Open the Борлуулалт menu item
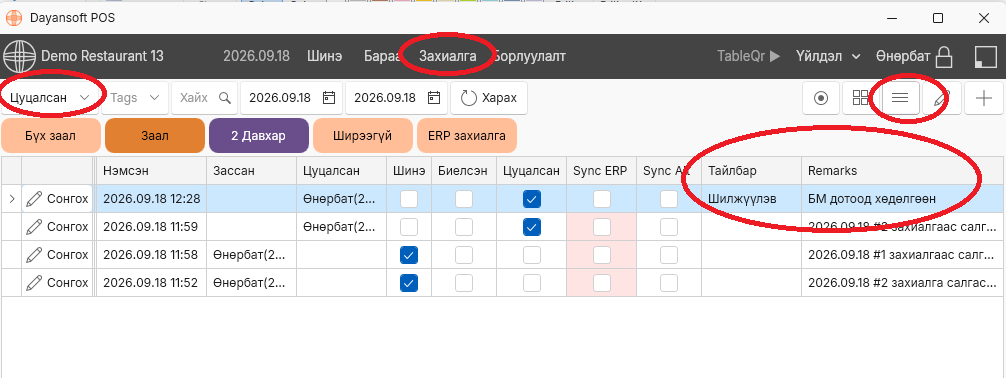Image resolution: width=1006 pixels, height=378 pixels. 530,56
